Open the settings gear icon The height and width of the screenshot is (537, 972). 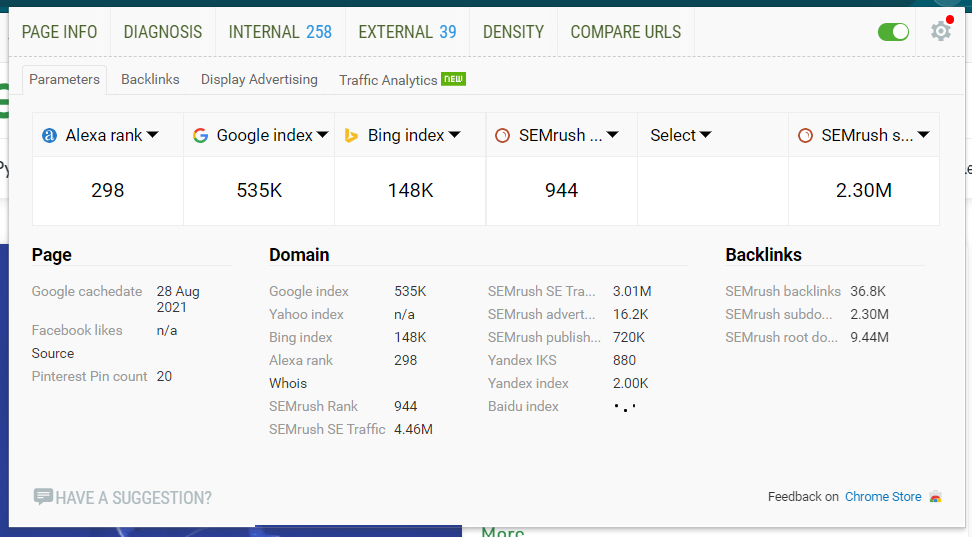940,32
